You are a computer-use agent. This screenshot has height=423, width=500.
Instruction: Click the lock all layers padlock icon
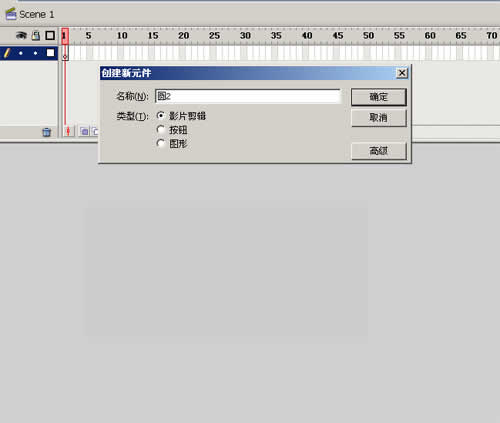(36, 35)
